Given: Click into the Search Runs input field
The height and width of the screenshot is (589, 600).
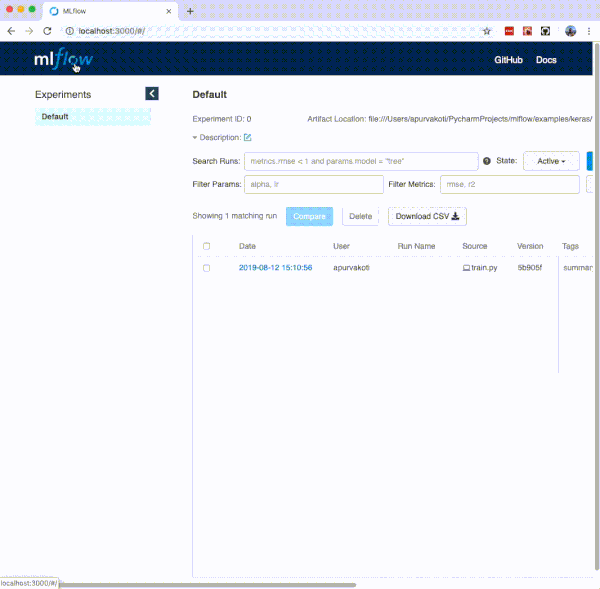Looking at the screenshot, I should point(361,161).
